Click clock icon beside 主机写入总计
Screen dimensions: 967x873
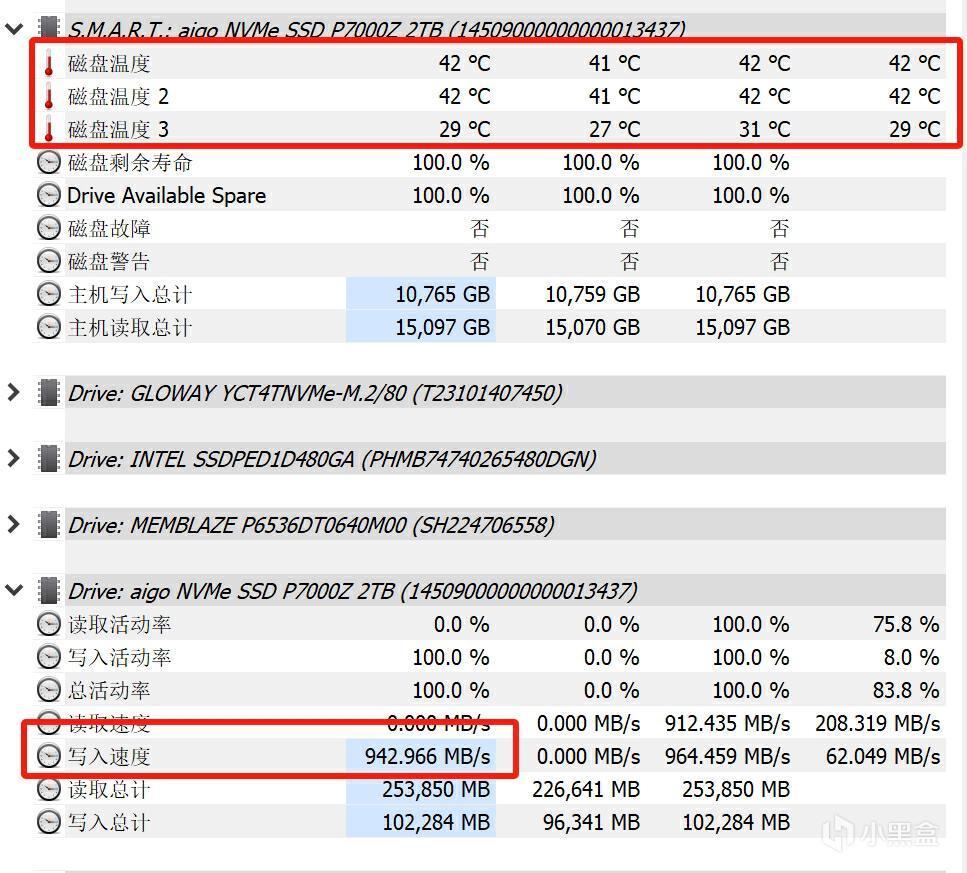click(49, 294)
